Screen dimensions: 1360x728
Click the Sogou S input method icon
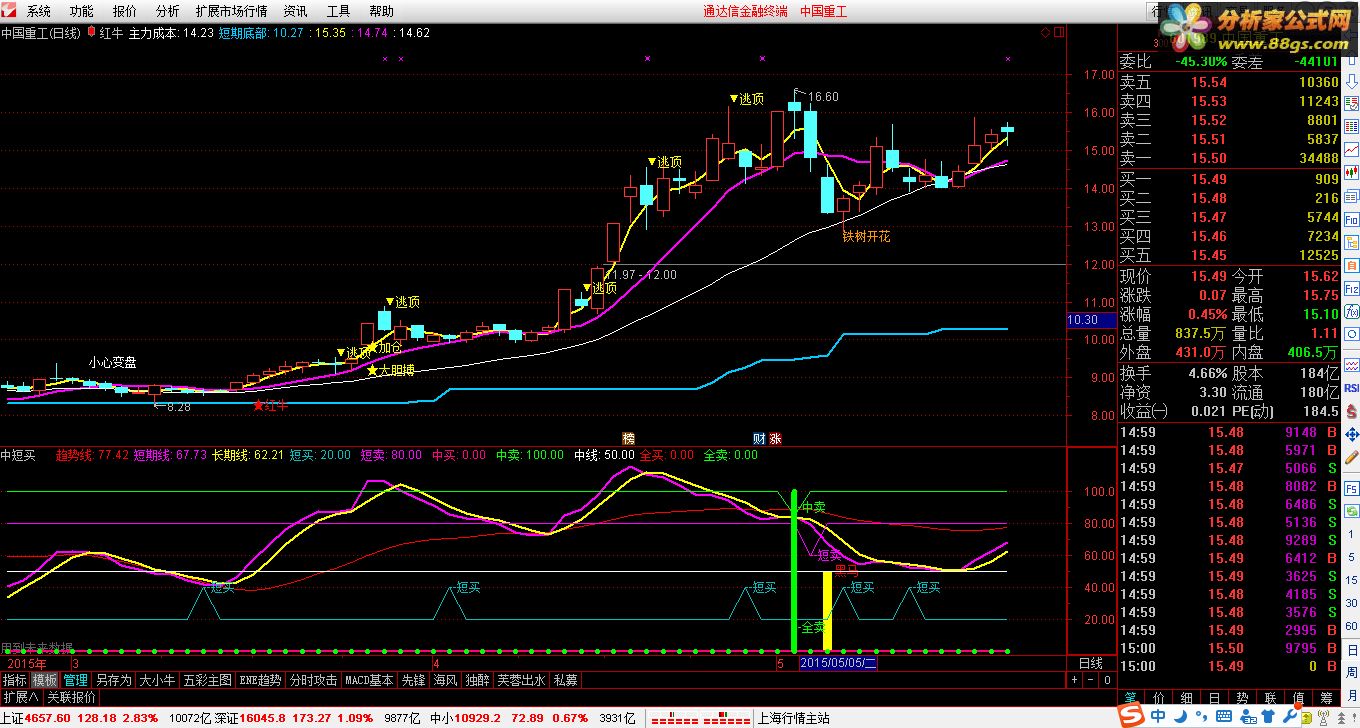click(x=1131, y=716)
